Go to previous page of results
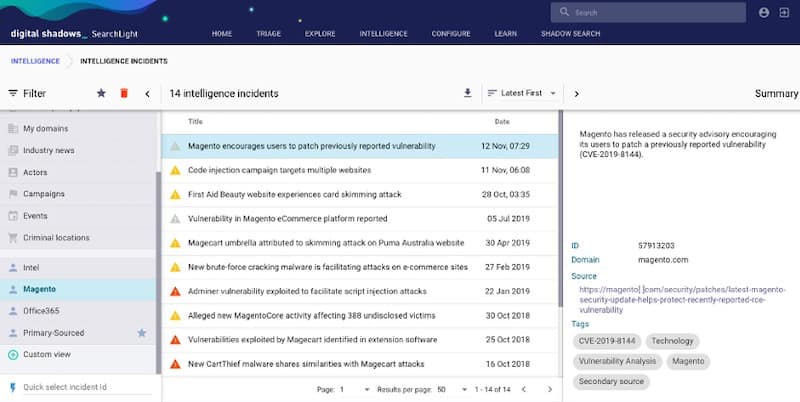Screen dimensions: 800x402 (x=524, y=389)
